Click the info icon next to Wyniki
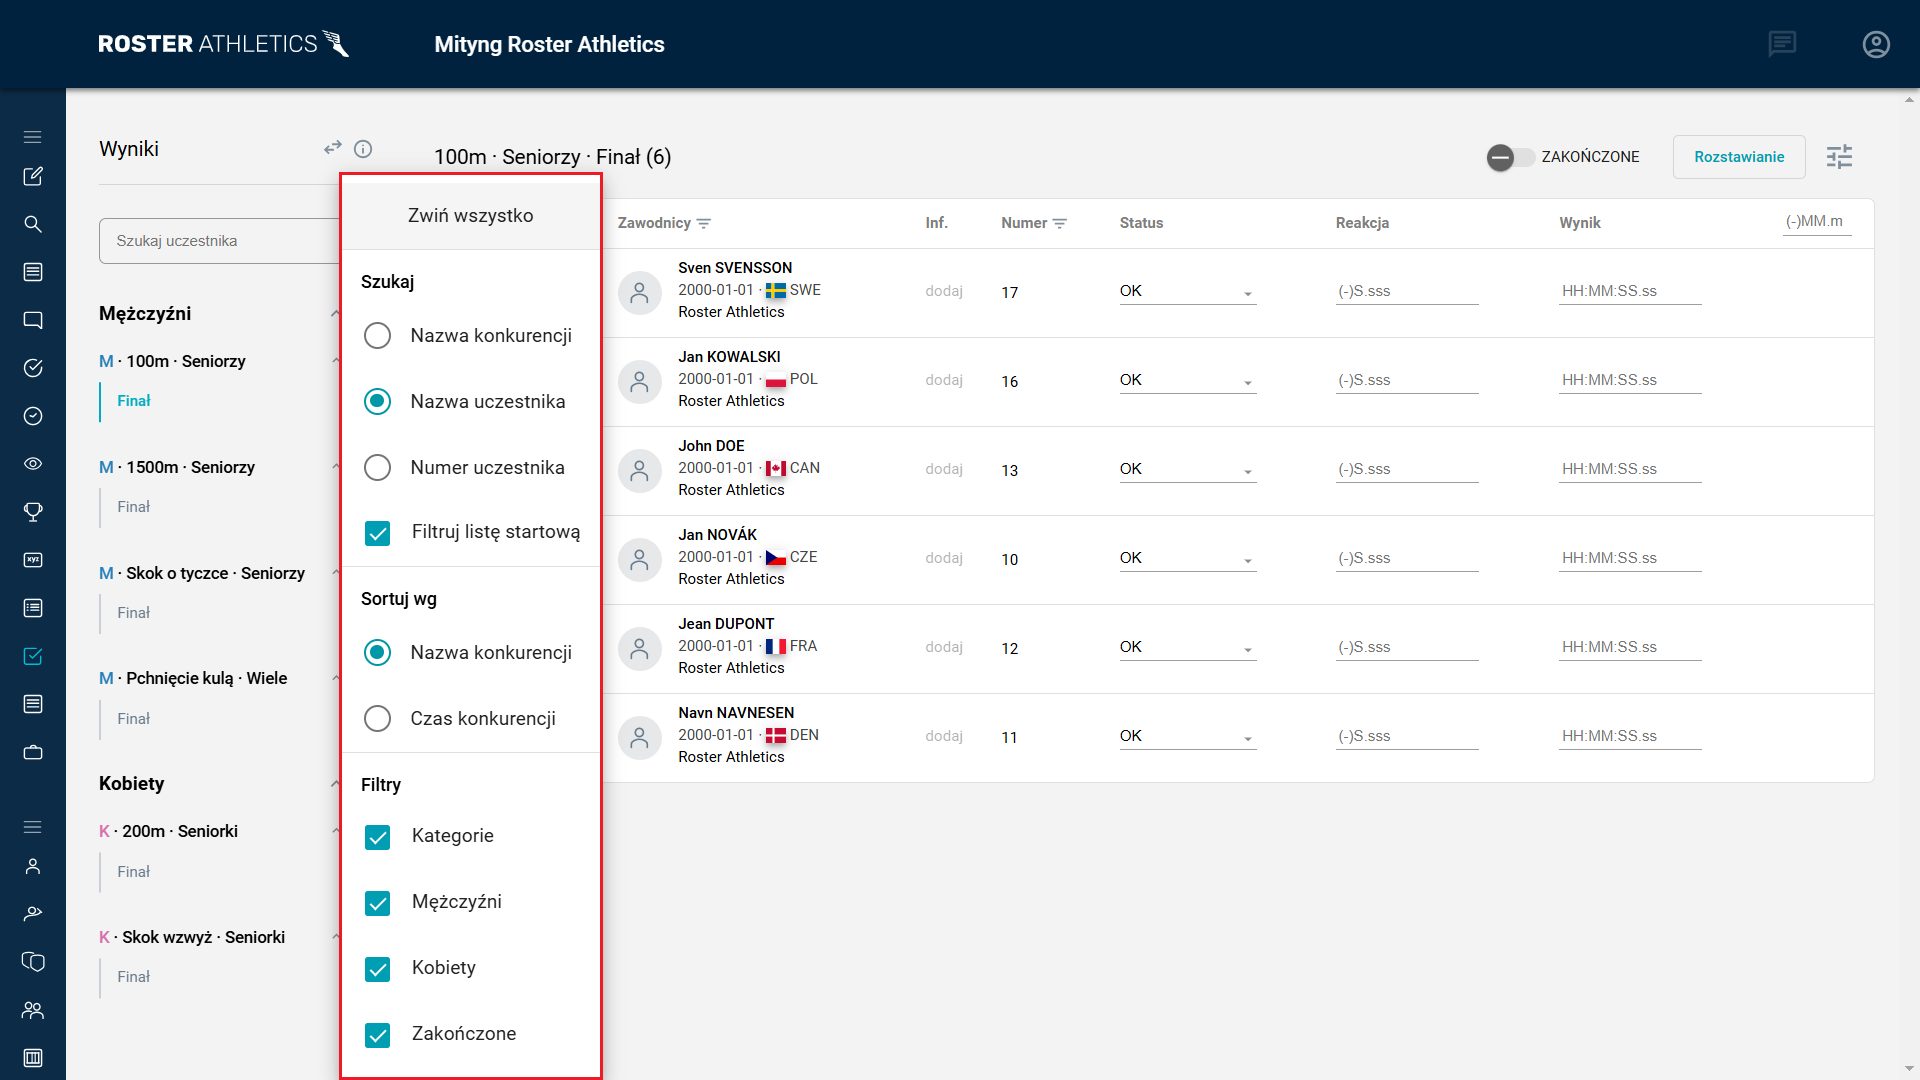Viewport: 1920px width, 1080px height. (x=363, y=149)
